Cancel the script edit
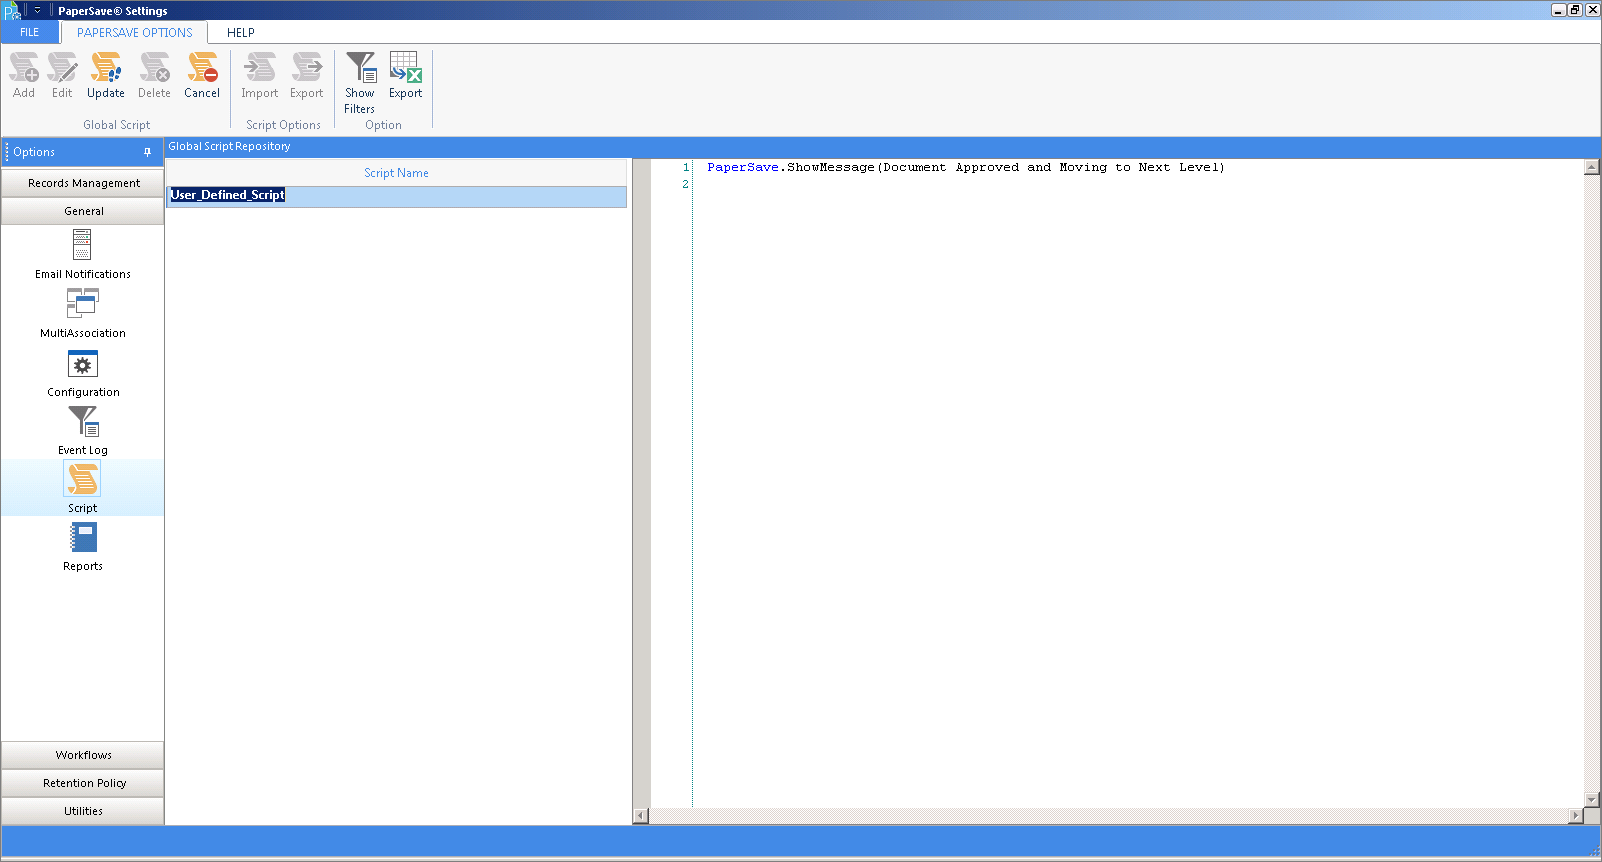The width and height of the screenshot is (1602, 862). pyautogui.click(x=202, y=76)
